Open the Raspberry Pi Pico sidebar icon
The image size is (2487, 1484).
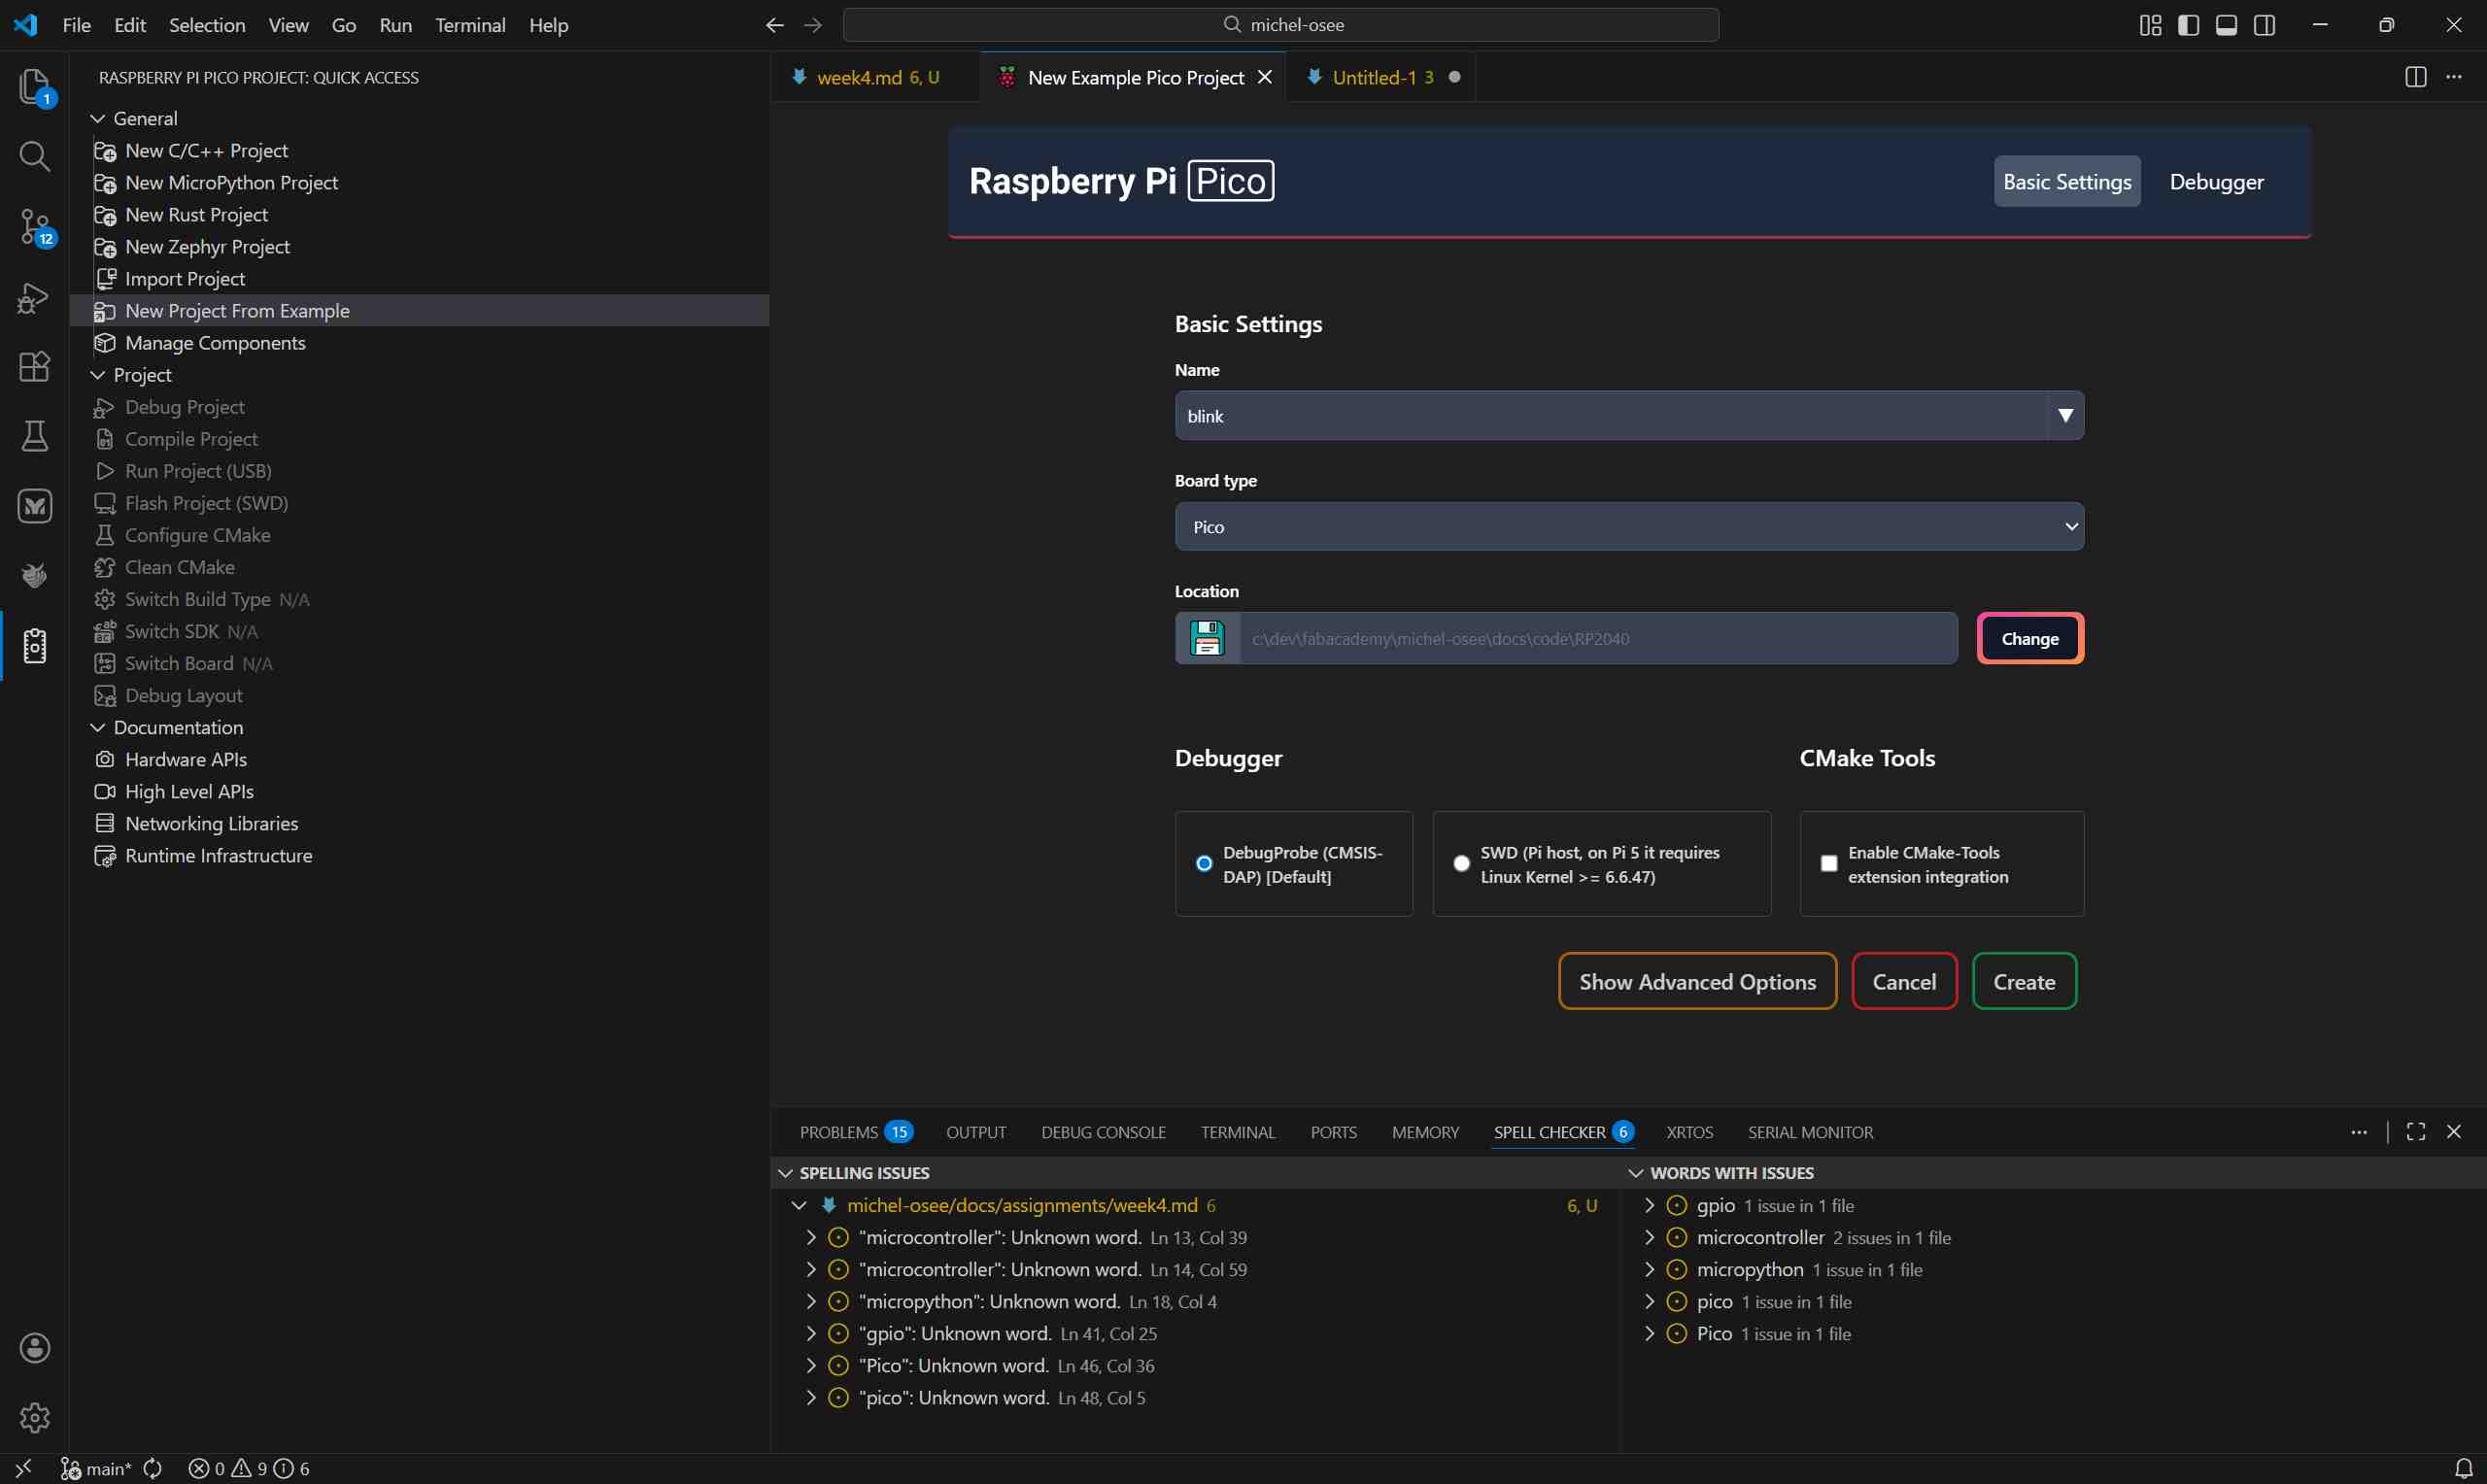coord(35,646)
